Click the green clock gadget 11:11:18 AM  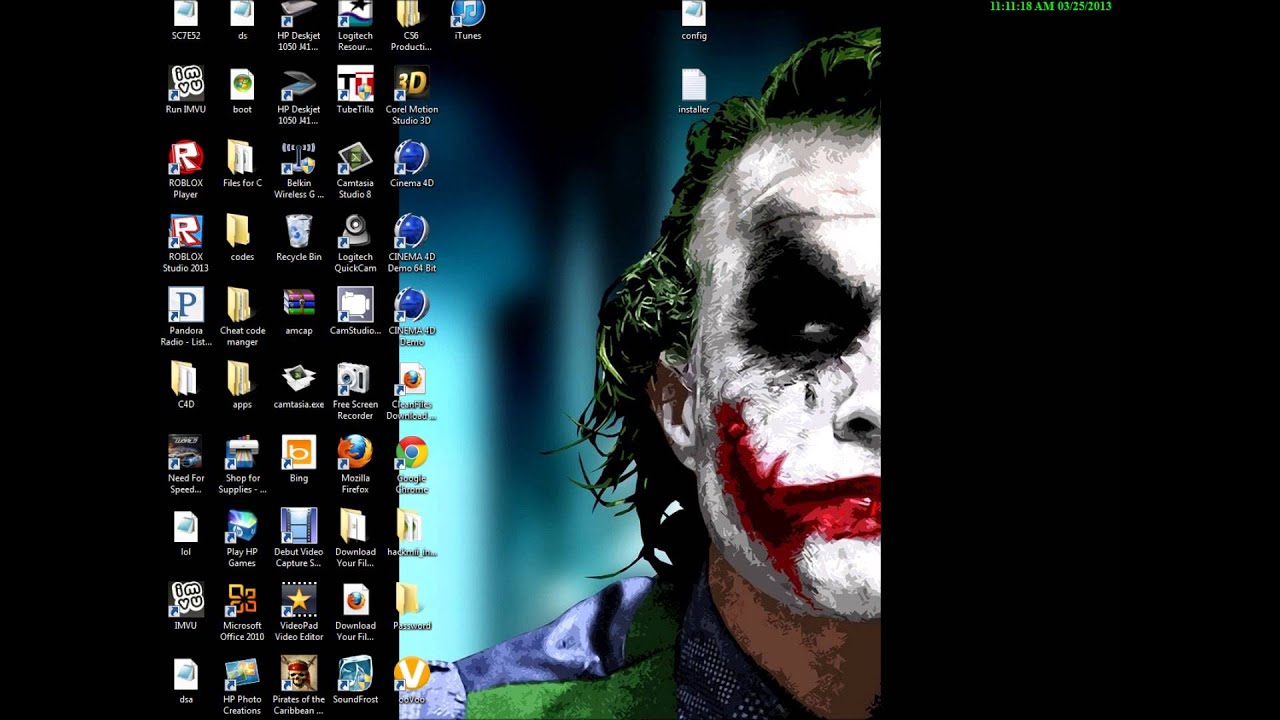click(x=1050, y=6)
